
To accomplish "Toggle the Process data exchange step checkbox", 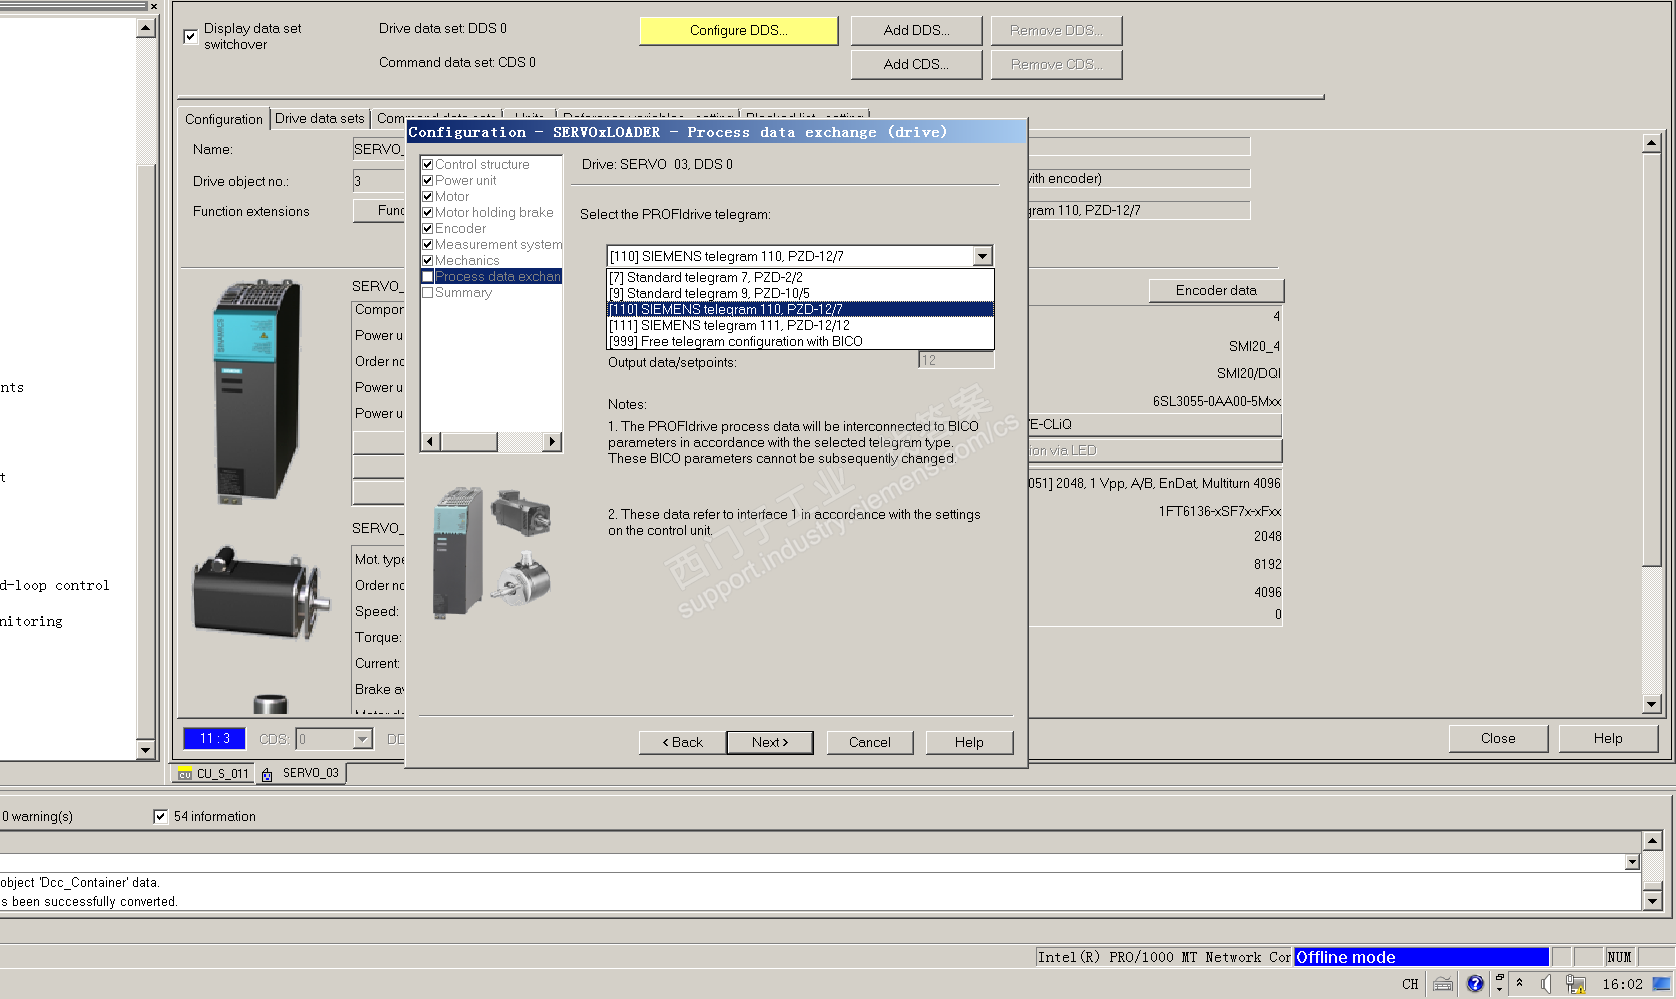I will [x=427, y=277].
